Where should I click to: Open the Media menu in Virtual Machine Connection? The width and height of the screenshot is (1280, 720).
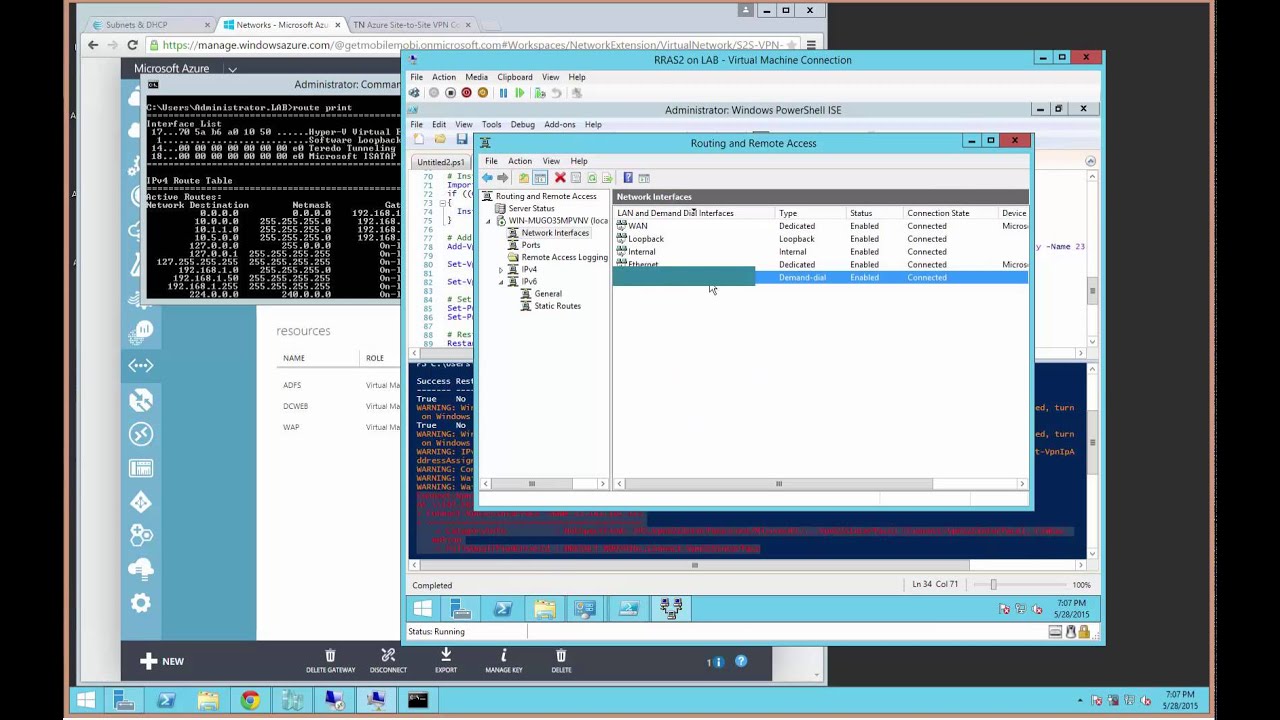coord(476,77)
